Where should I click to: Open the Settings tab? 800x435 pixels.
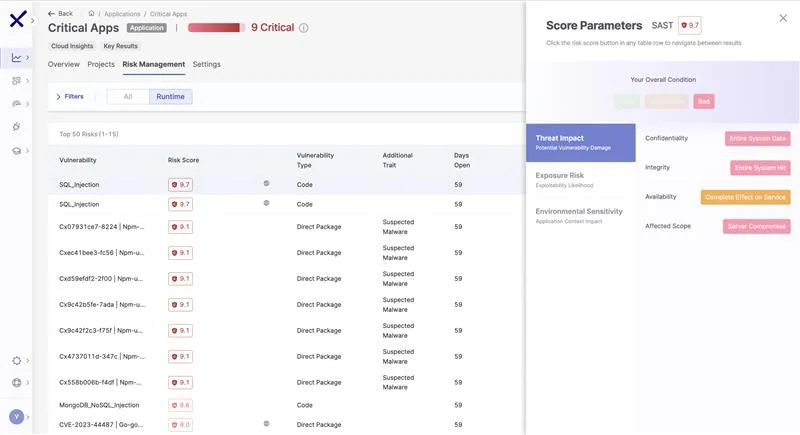click(x=207, y=64)
